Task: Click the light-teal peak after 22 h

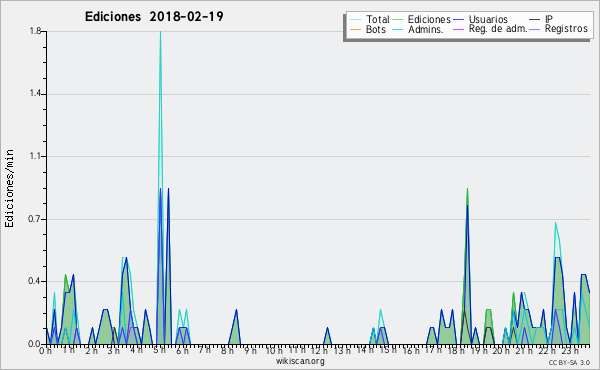Action: [556, 224]
